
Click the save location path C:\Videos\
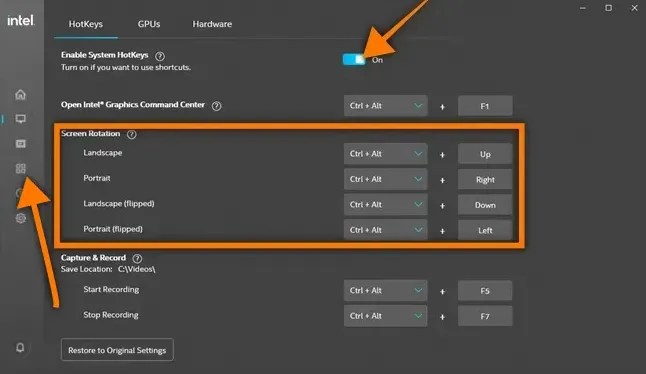pos(137,269)
